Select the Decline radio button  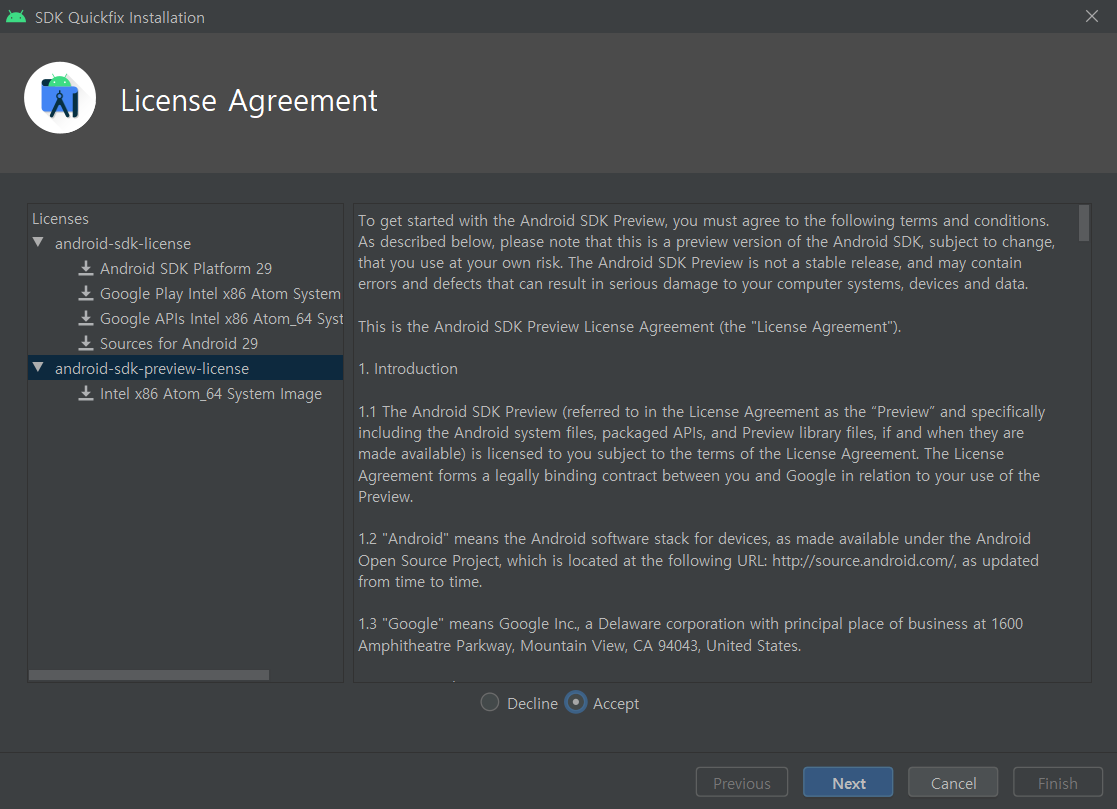pos(489,702)
